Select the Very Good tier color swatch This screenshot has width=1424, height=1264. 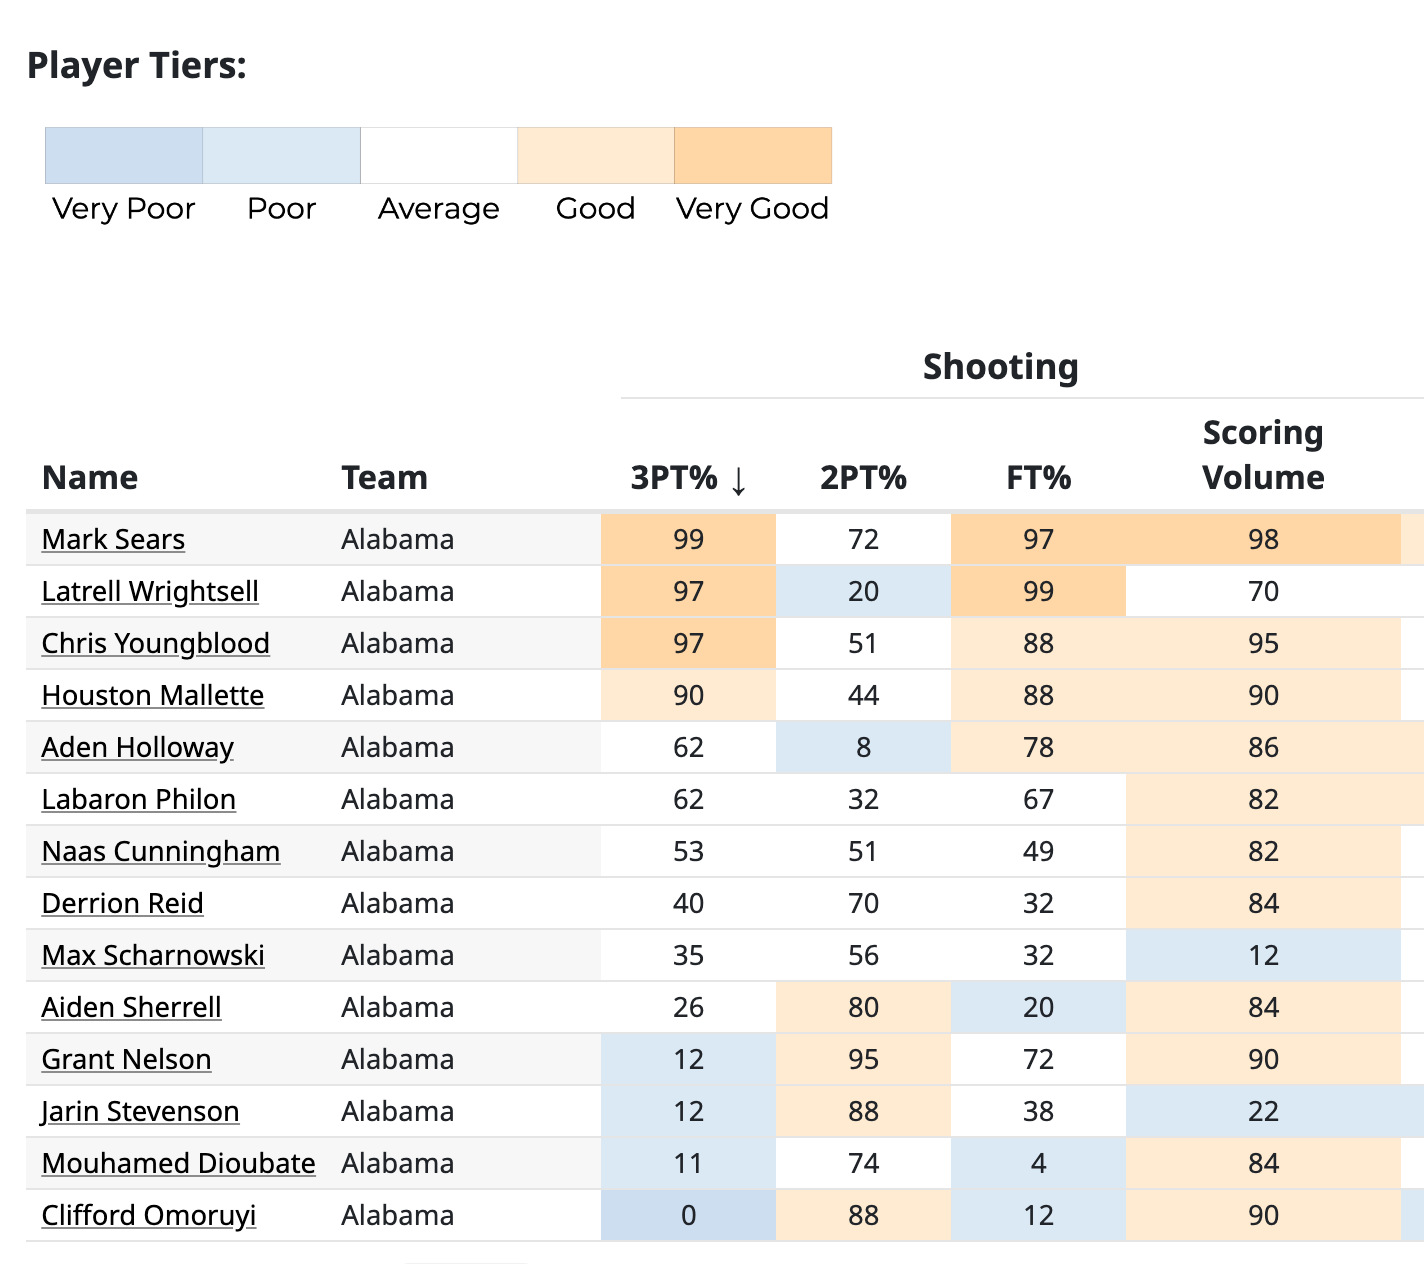click(752, 155)
